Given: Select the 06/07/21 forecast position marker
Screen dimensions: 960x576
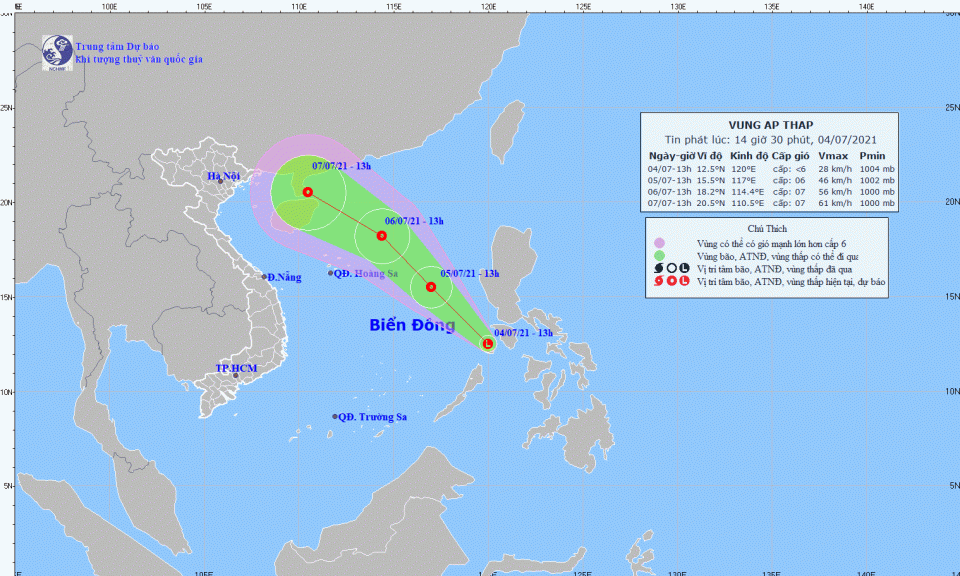Looking at the screenshot, I should pos(381,236).
